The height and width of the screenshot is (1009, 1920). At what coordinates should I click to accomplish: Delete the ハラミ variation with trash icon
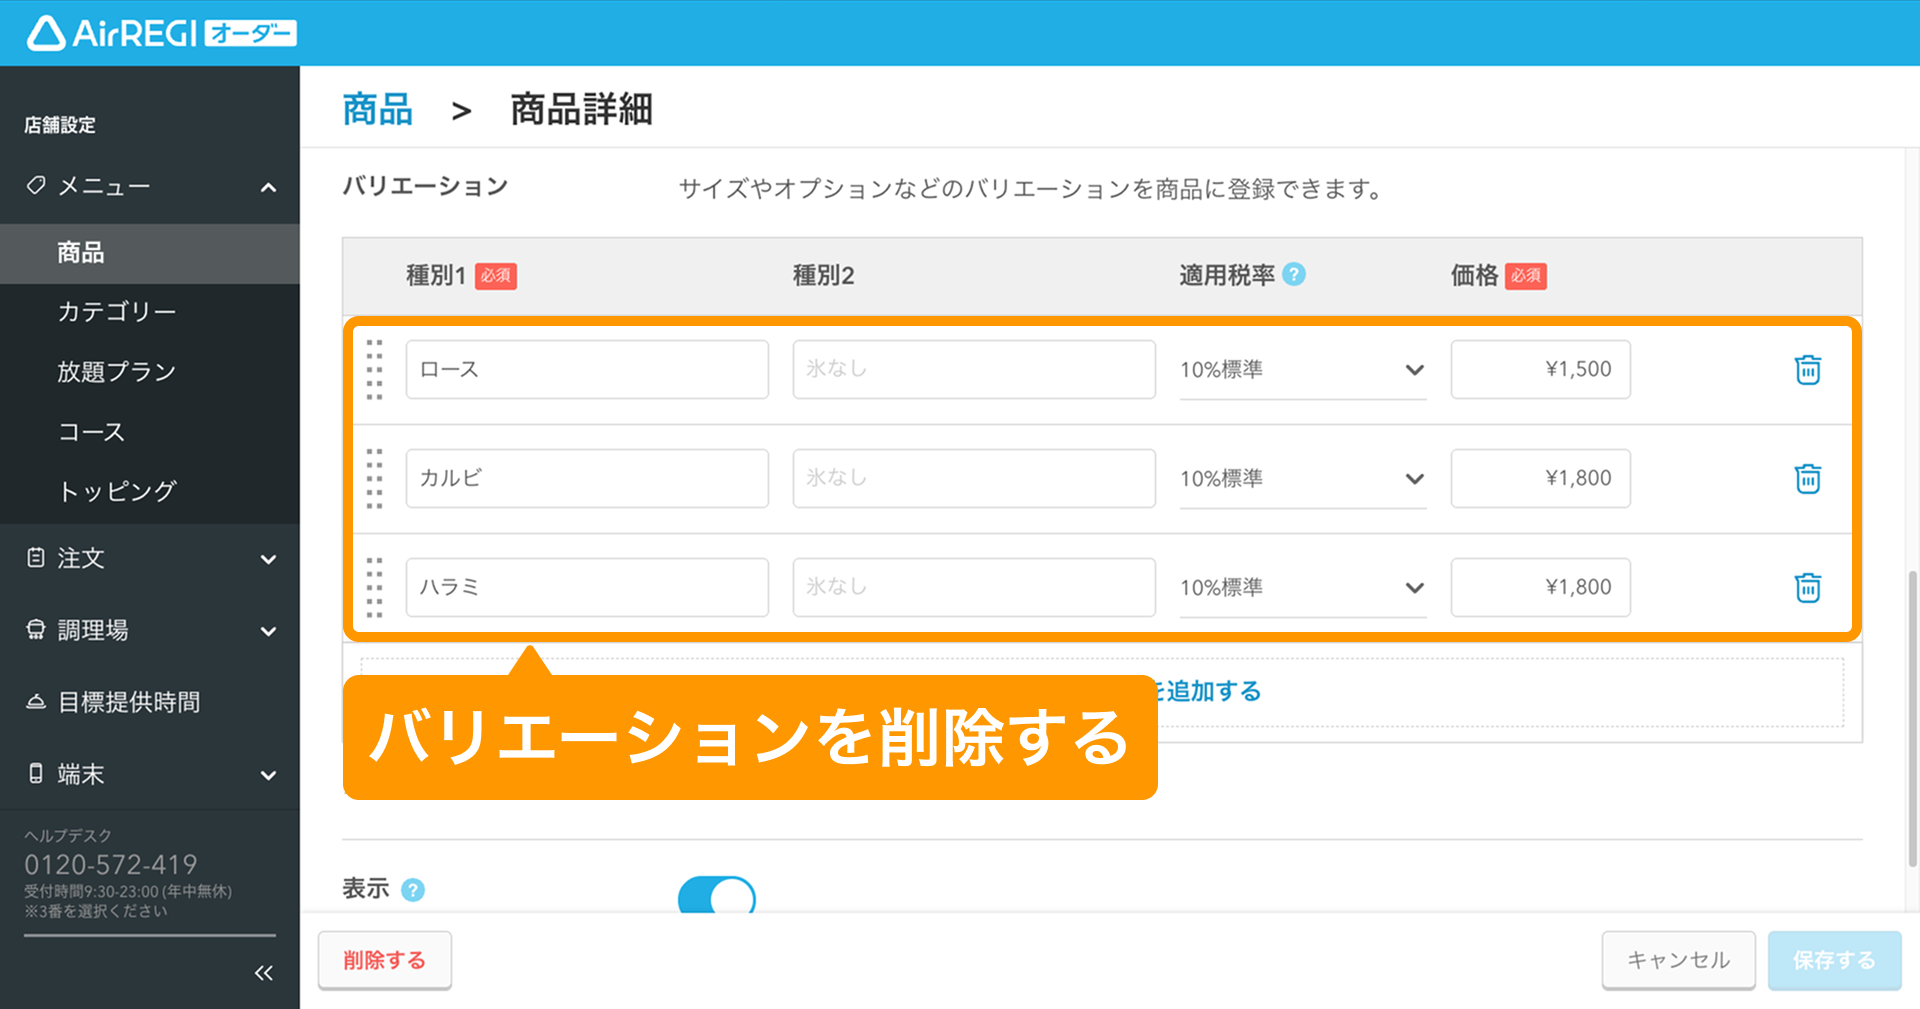1808,588
